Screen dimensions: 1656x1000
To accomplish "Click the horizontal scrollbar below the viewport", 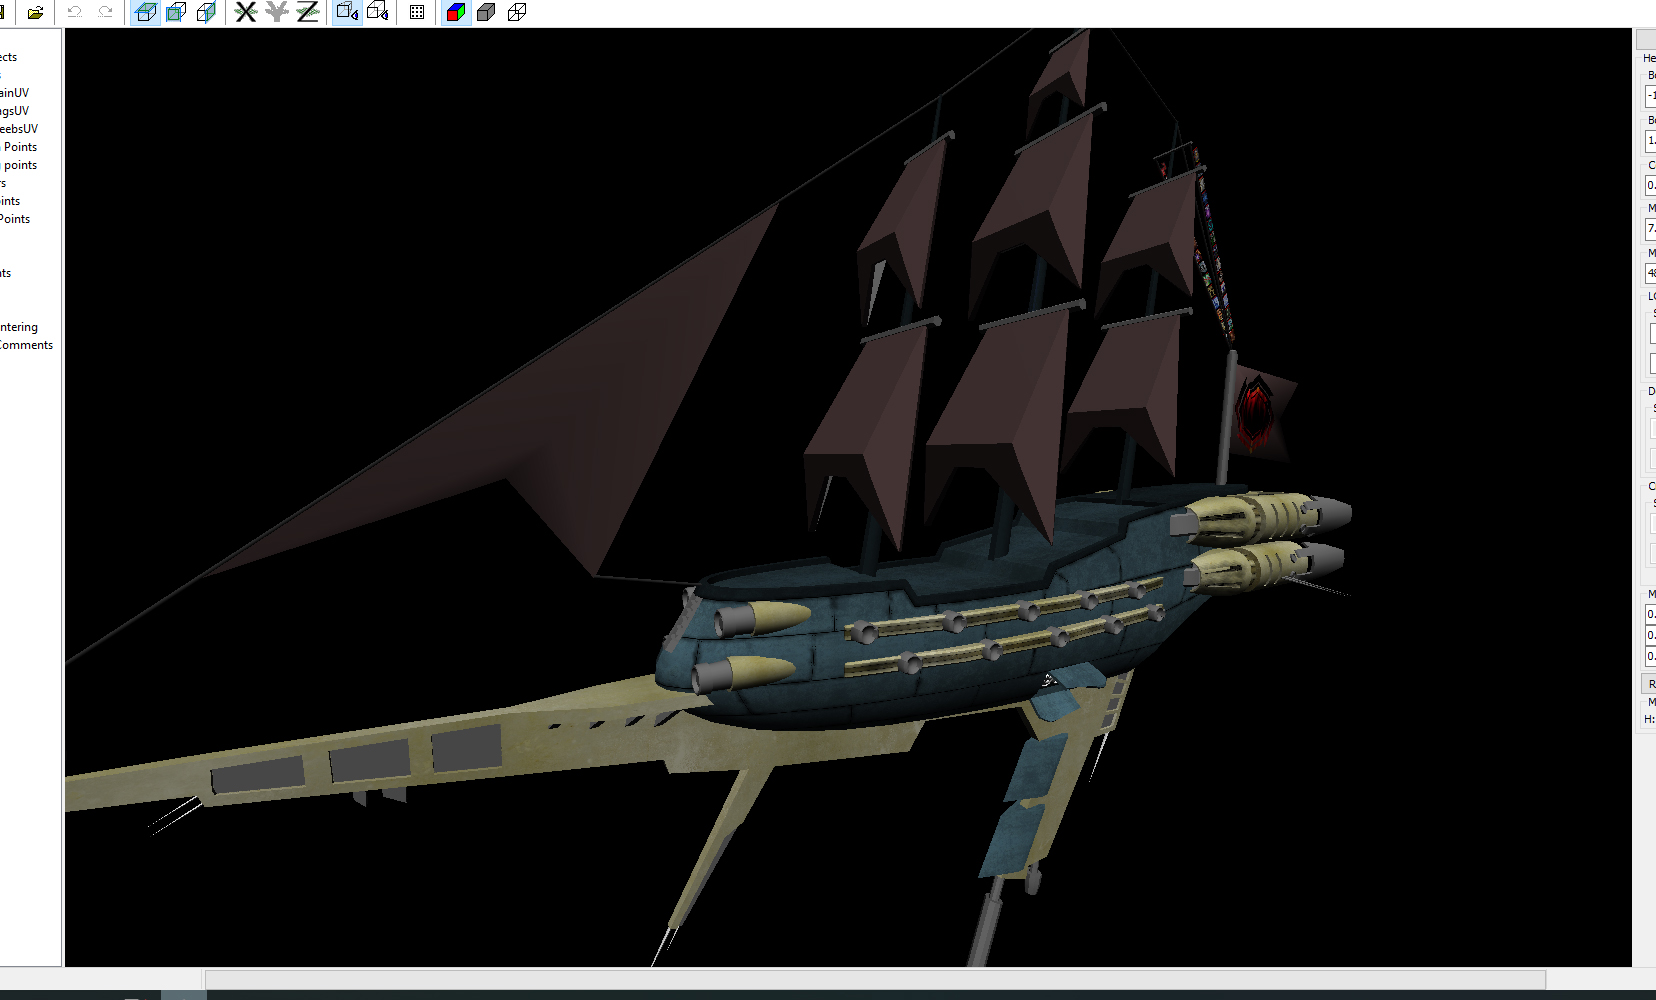I will pos(875,979).
